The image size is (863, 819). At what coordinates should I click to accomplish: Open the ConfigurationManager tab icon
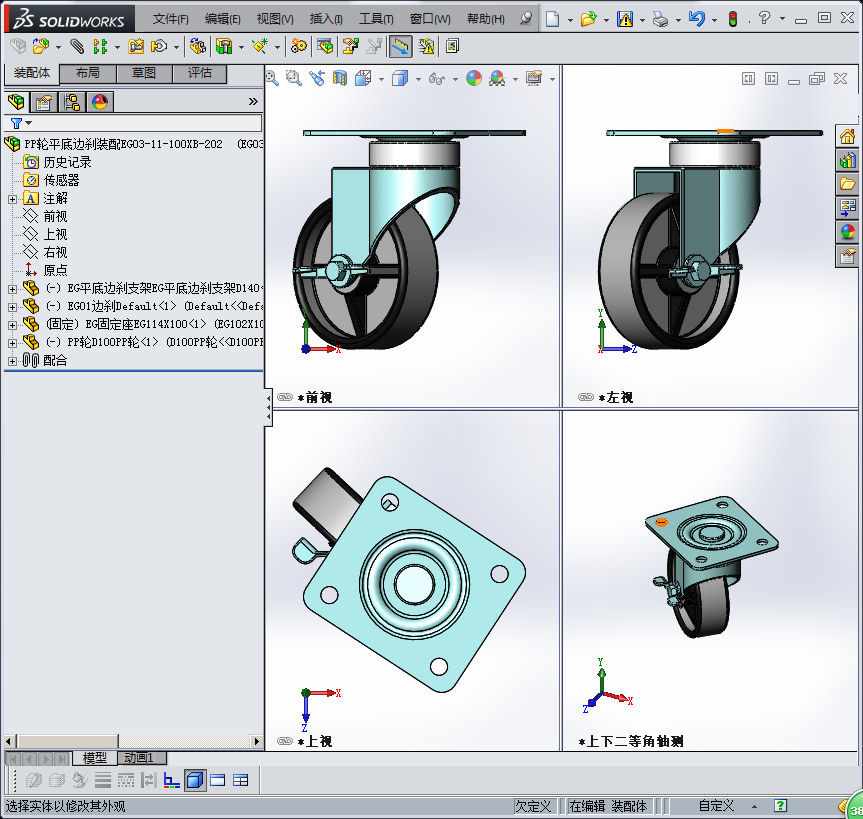click(72, 102)
